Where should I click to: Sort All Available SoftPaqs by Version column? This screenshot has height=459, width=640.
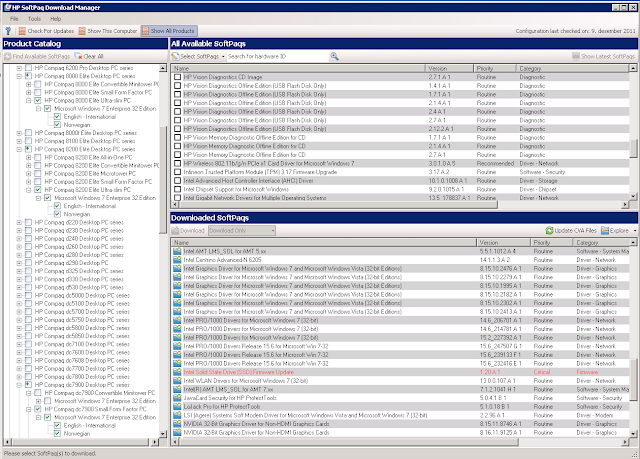pyautogui.click(x=449, y=69)
